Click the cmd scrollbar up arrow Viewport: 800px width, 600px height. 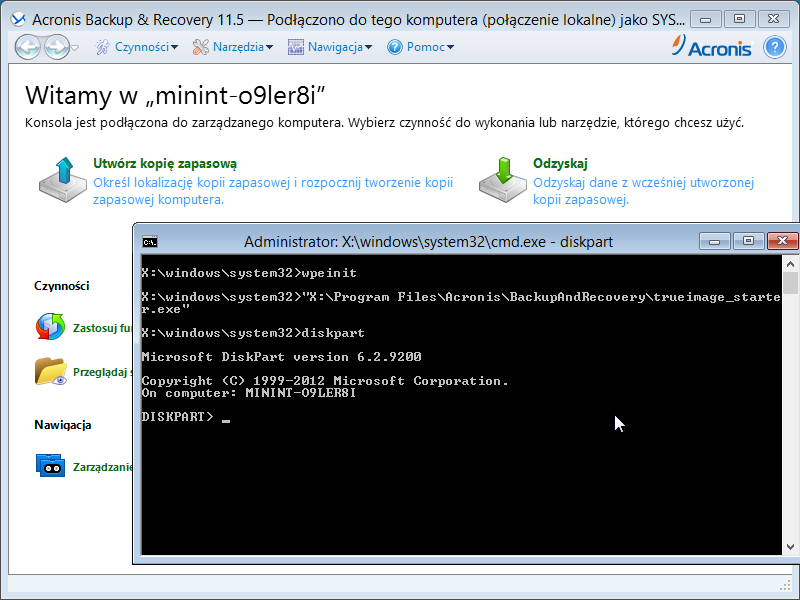coord(790,264)
